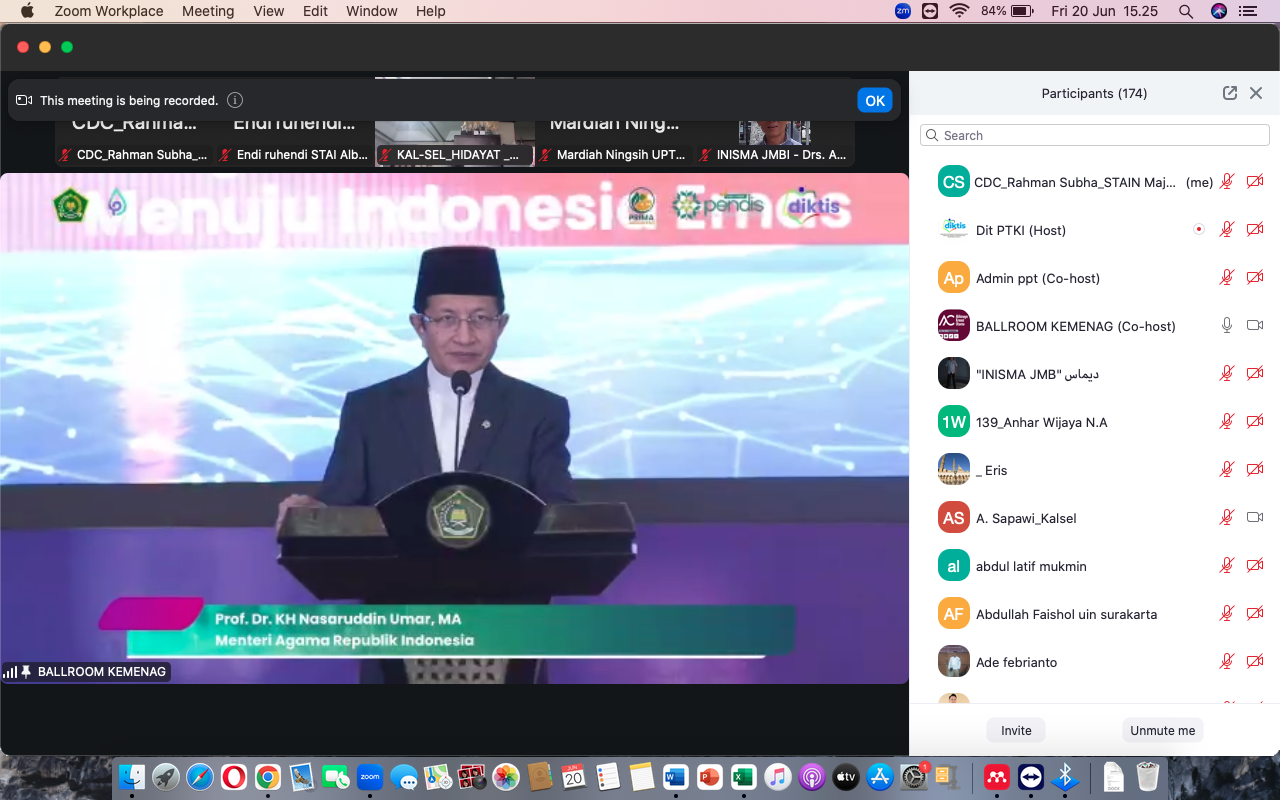
Task: Click camera-off icon of Admin ppt
Action: click(x=1255, y=278)
